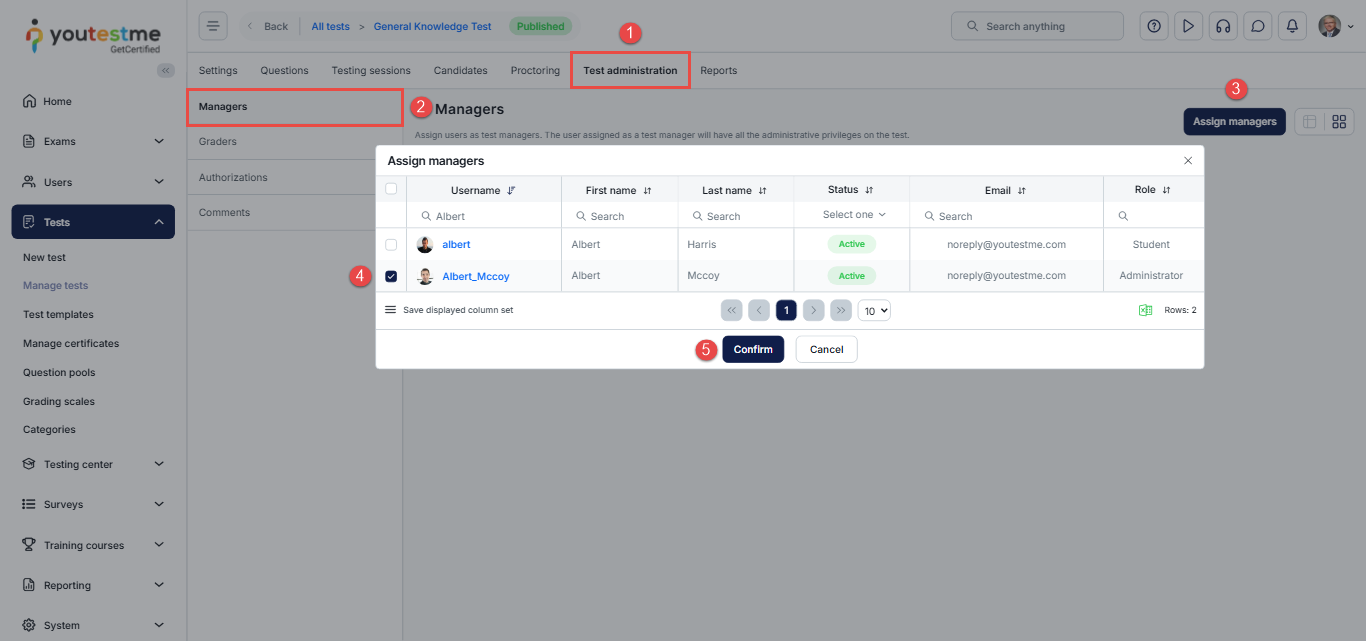The width and height of the screenshot is (1366, 641).
Task: Switch to the Proctoring tab
Action: tap(535, 71)
